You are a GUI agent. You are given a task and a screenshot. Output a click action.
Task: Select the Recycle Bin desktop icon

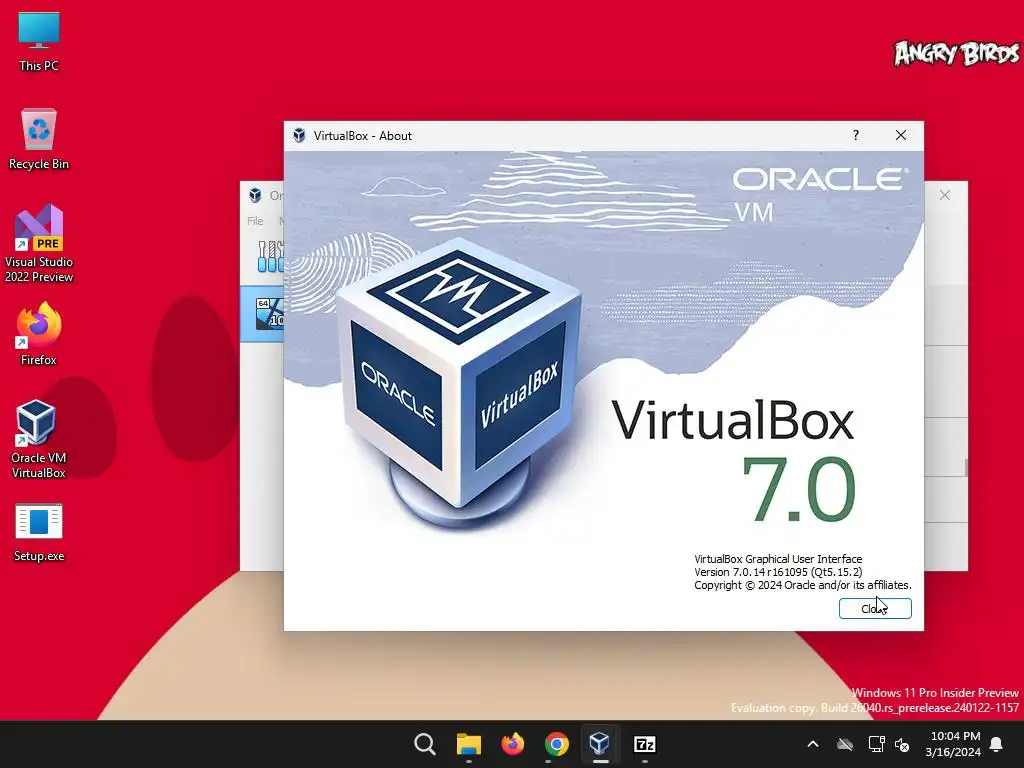[x=39, y=139]
